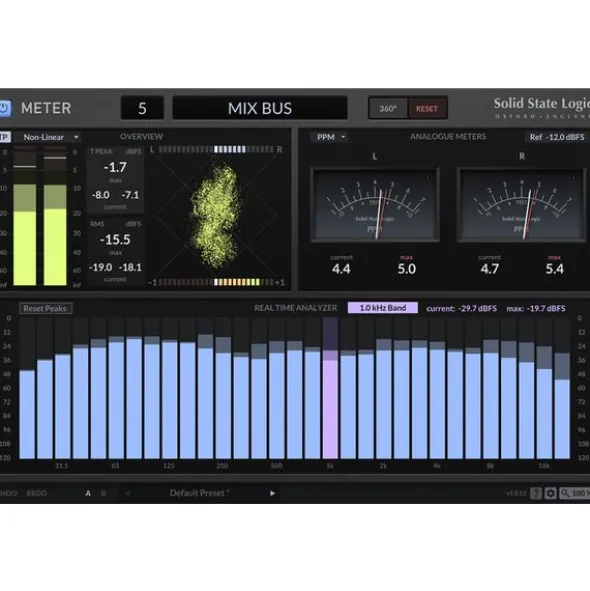
Task: Select the 4k analyzer band bar
Action: coord(437,388)
